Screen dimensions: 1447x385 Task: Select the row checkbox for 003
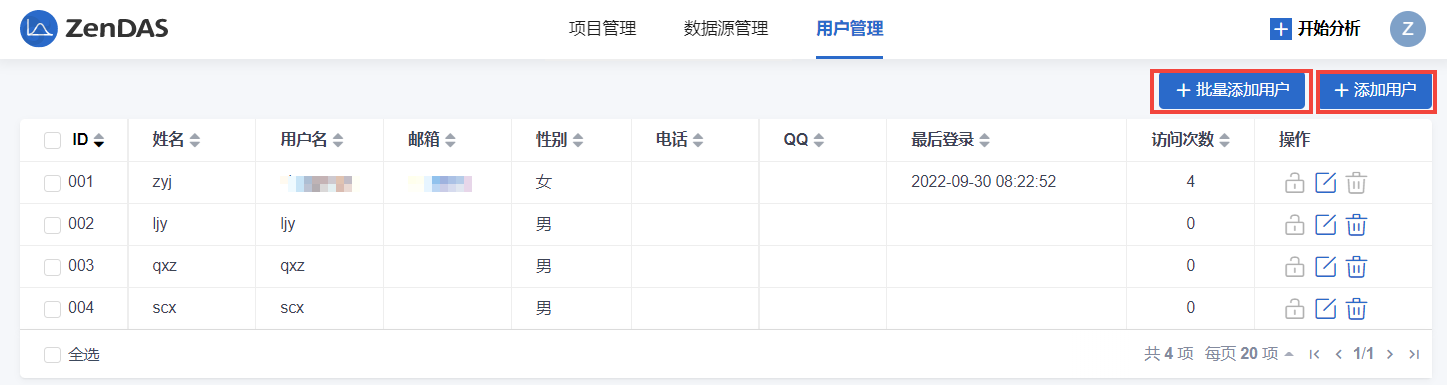(52, 267)
